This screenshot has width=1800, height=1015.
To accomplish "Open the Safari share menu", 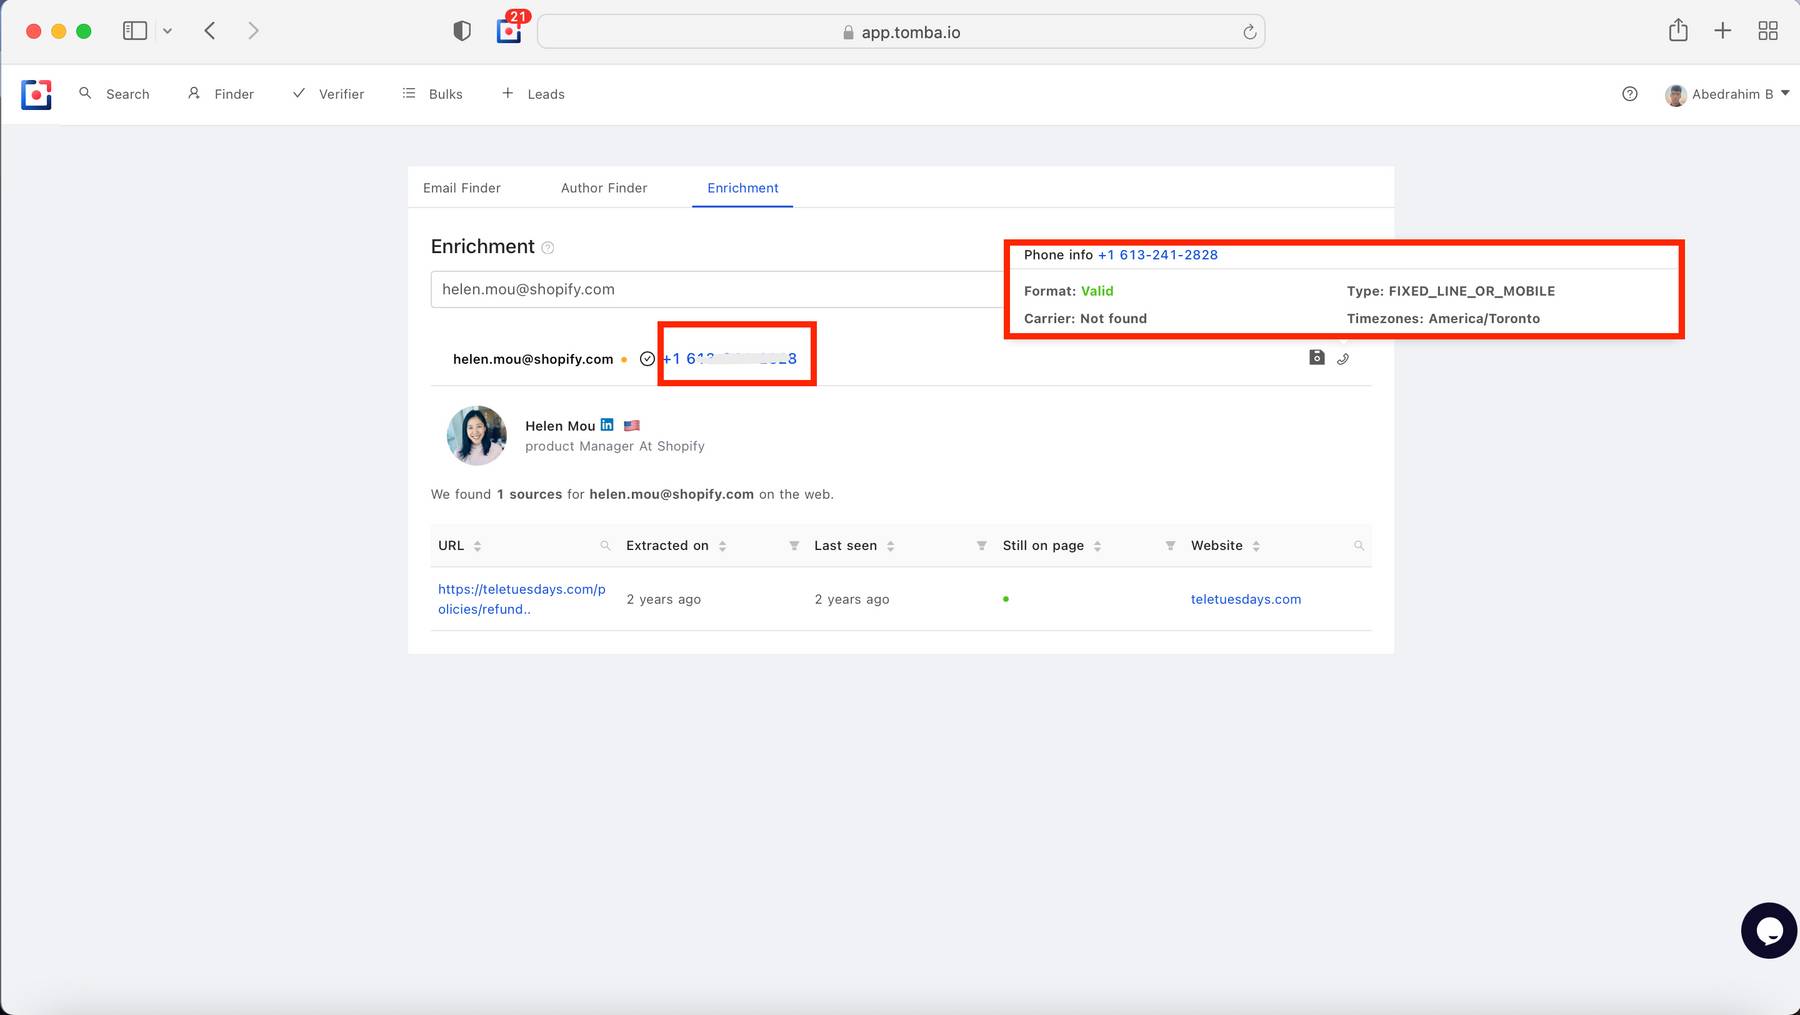I will pyautogui.click(x=1678, y=31).
